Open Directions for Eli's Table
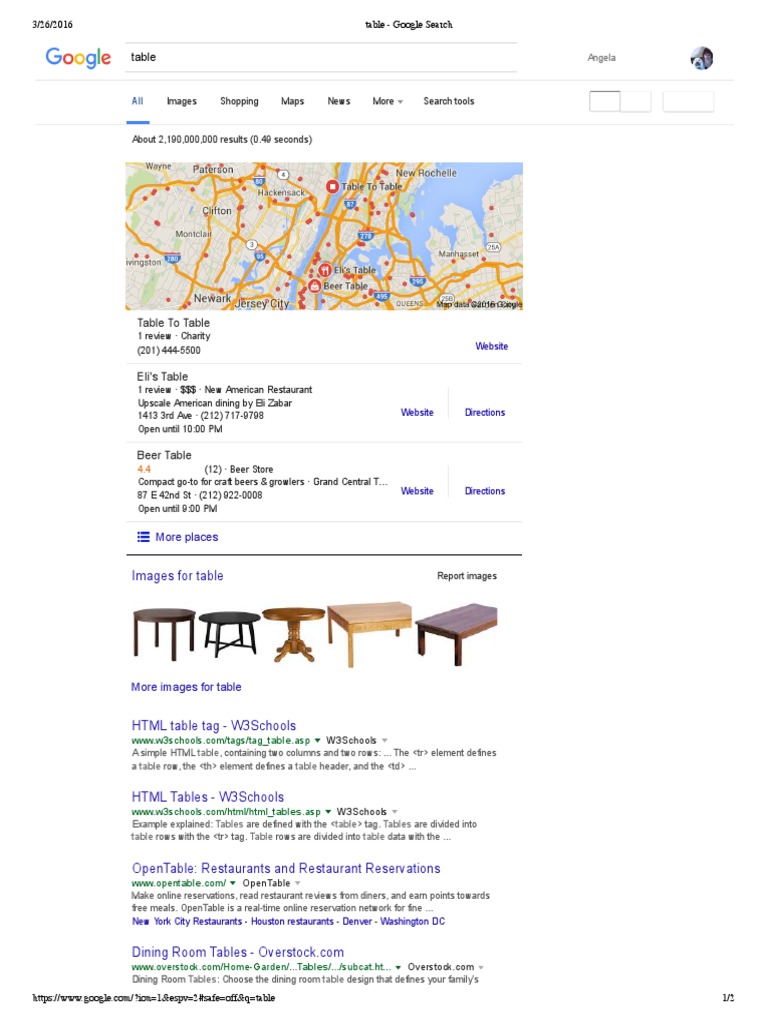This screenshot has width=768, height=1024. [x=485, y=413]
